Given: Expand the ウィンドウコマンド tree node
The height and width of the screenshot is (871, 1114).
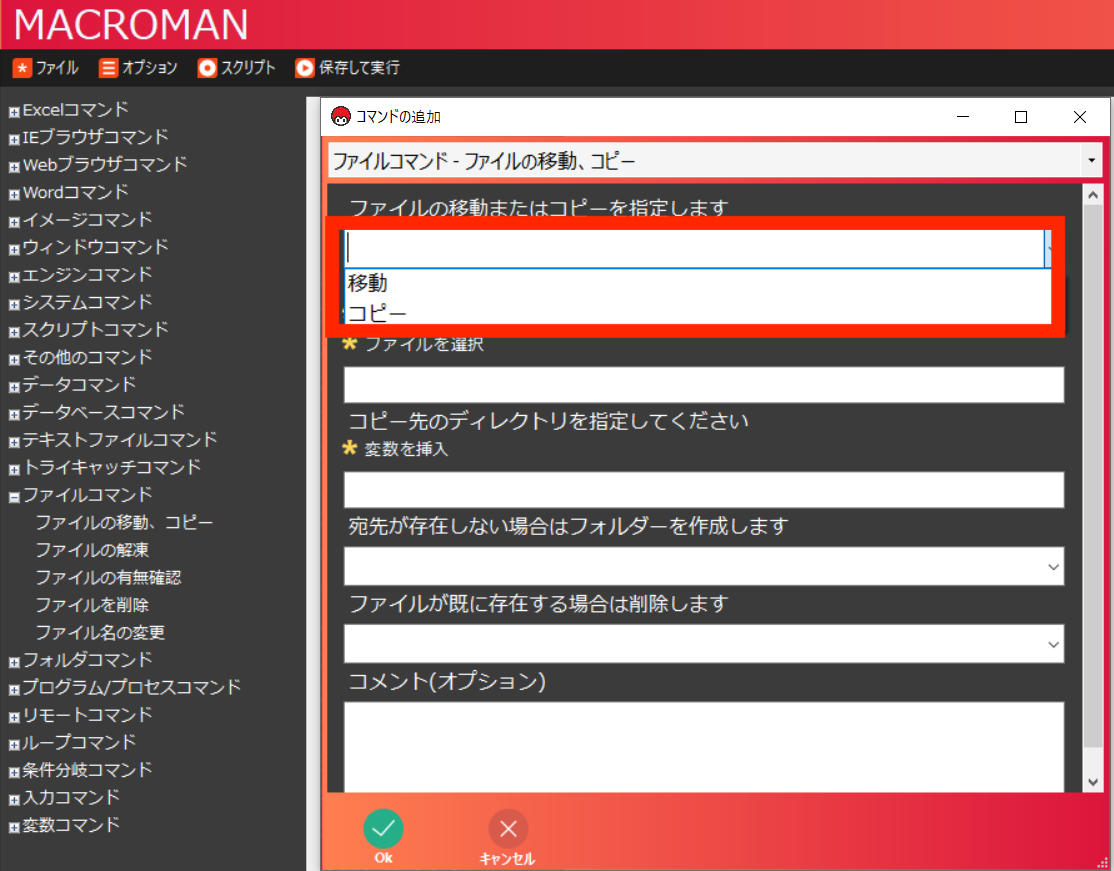Looking at the screenshot, I should 13,249.
